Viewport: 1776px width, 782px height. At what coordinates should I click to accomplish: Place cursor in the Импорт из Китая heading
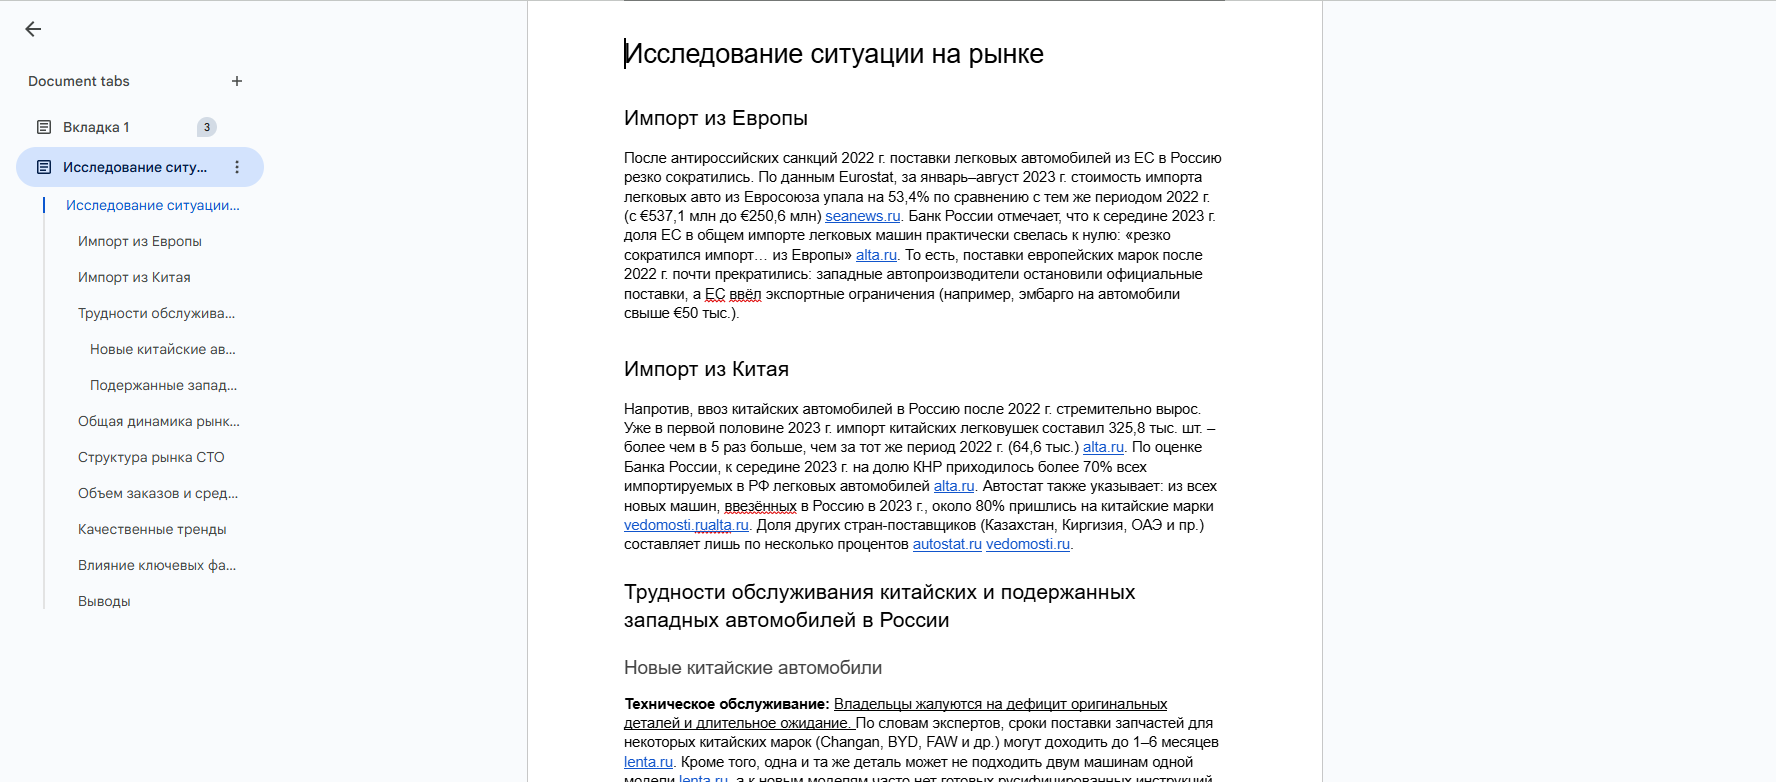(706, 369)
